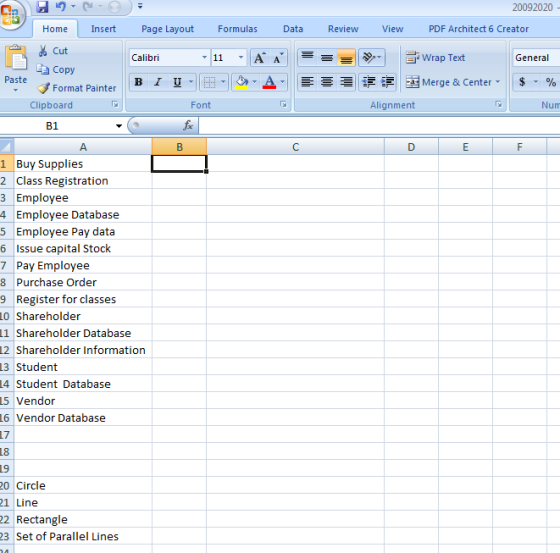
Task: Decrease font size with Shrink Font
Action: 278,58
